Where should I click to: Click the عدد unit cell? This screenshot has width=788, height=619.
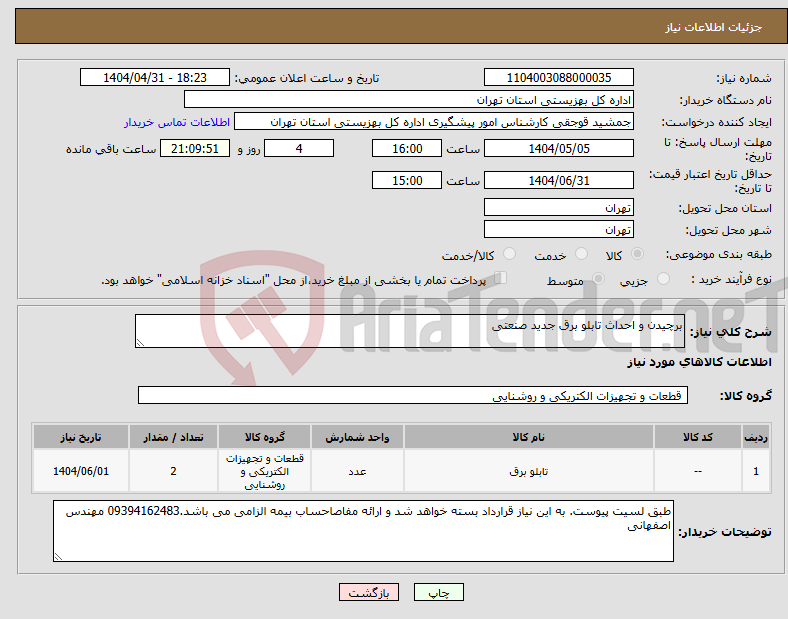357,471
